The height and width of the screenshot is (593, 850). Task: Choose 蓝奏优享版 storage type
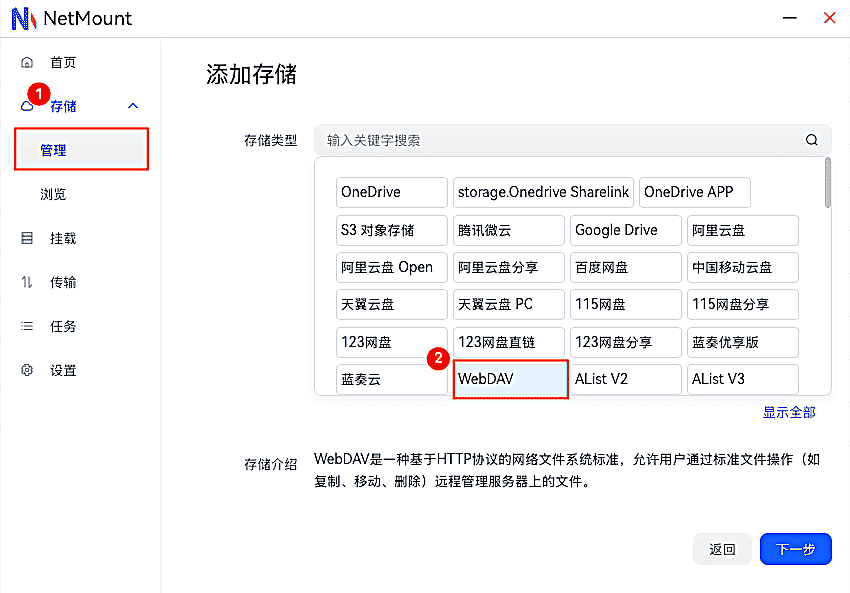click(x=743, y=342)
